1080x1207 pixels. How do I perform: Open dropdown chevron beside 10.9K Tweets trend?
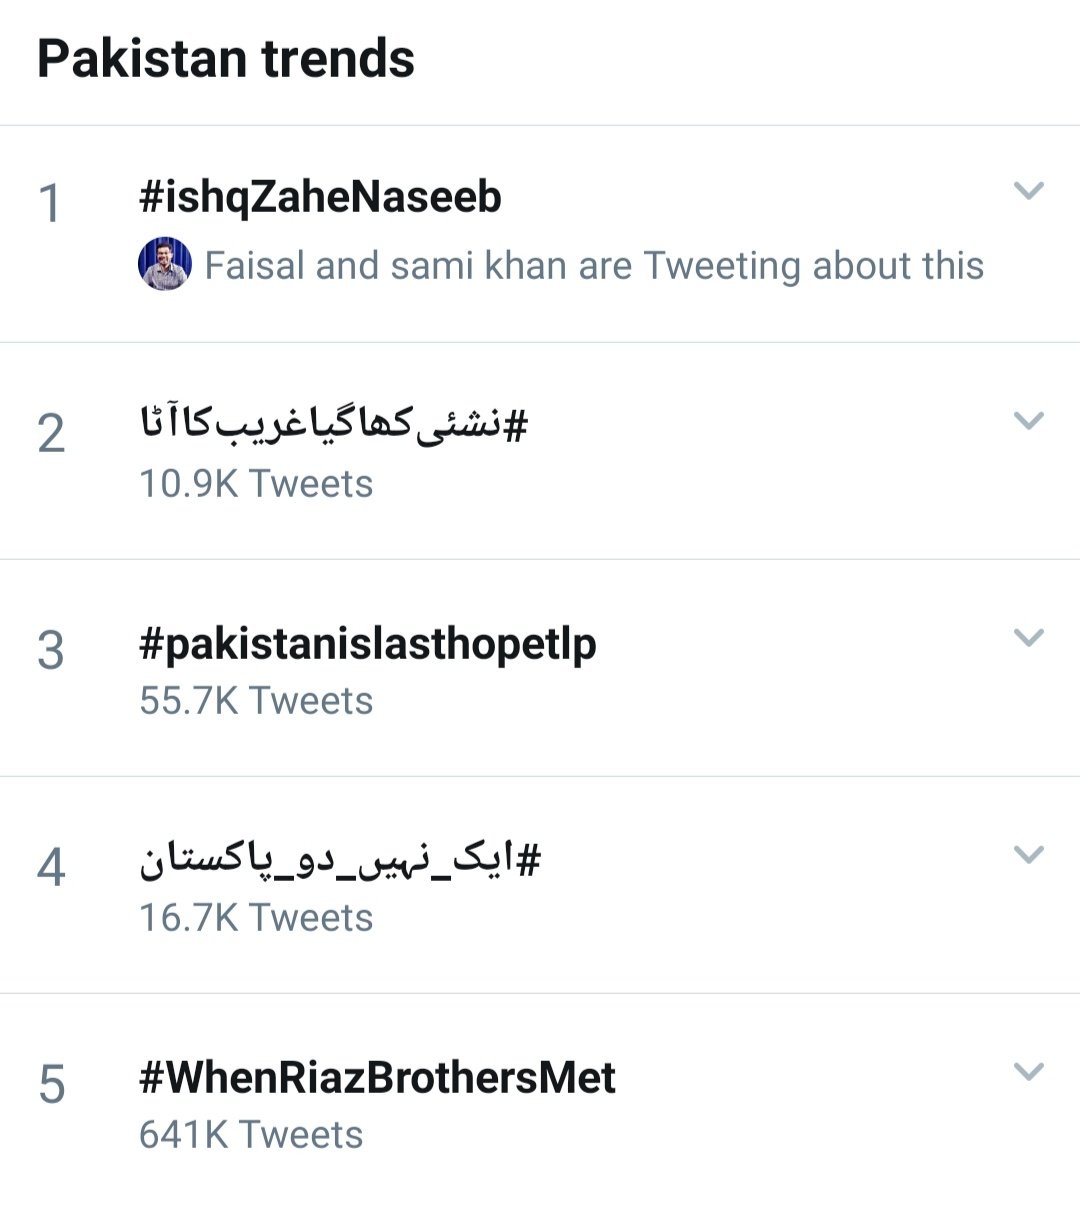pos(1028,420)
